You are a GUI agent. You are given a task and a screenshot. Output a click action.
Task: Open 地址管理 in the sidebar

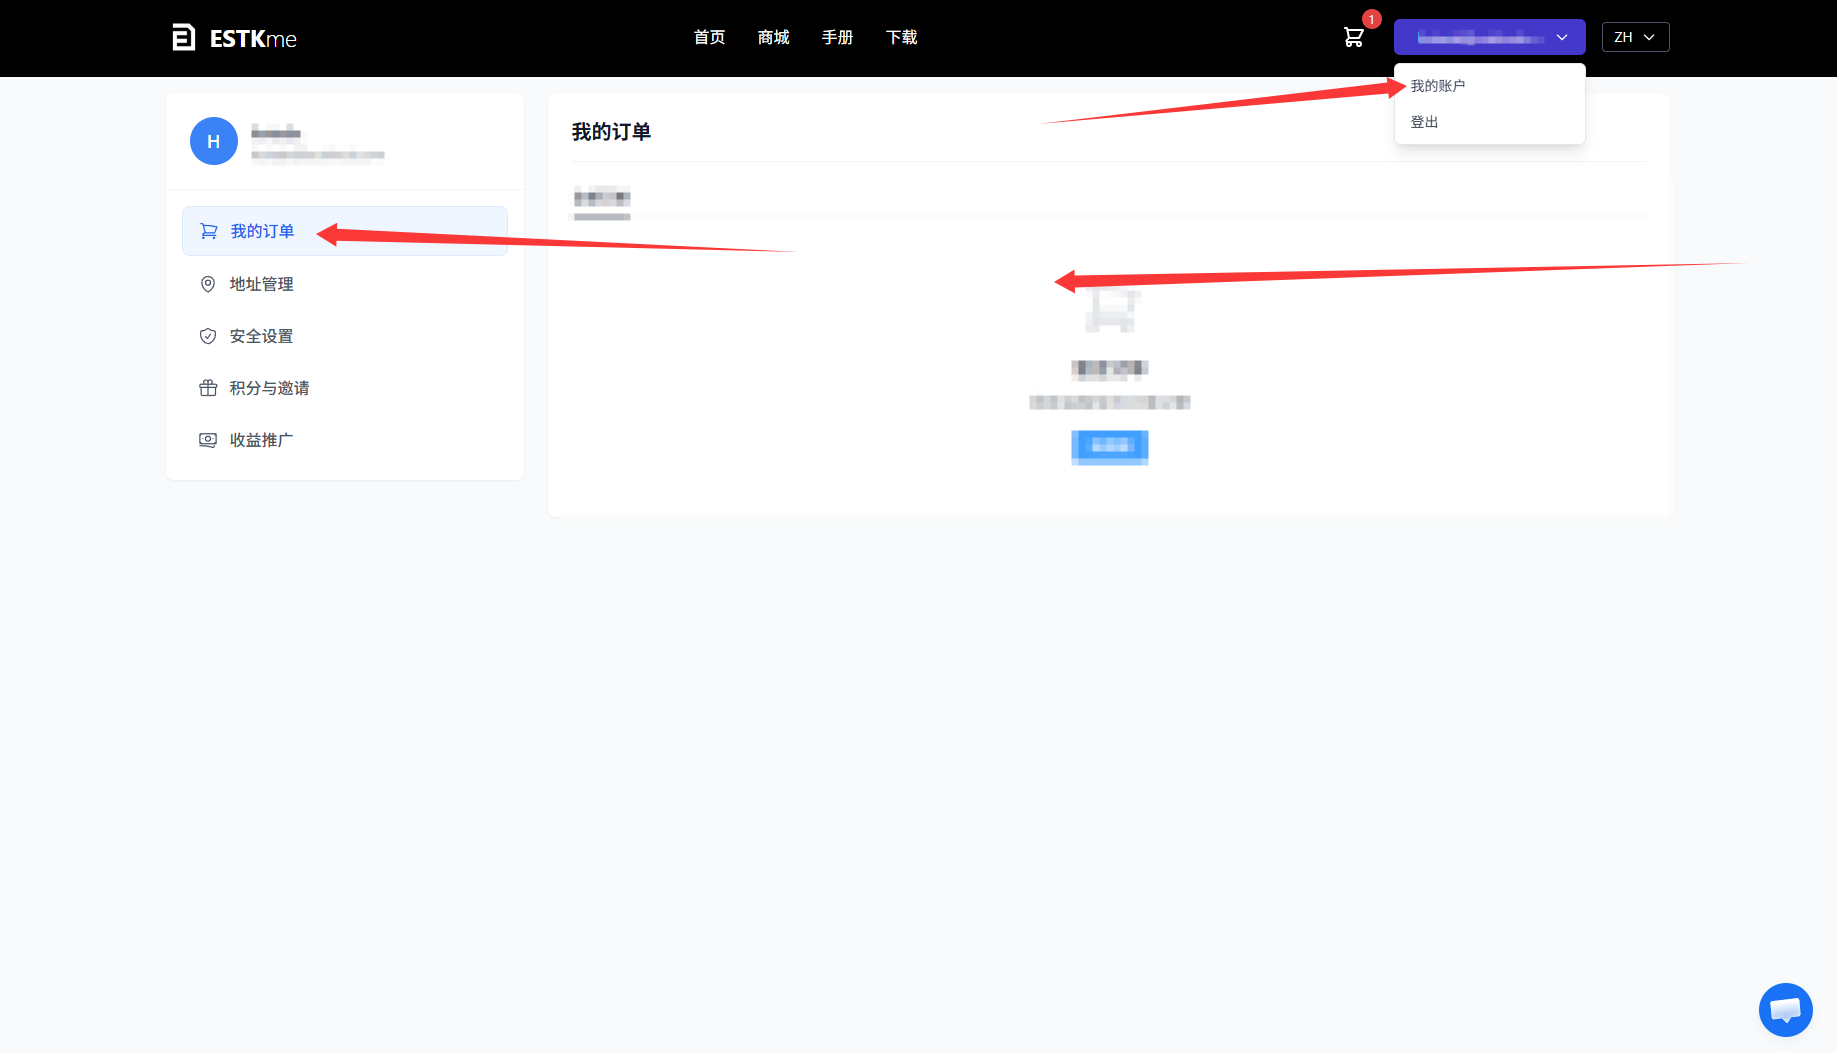tap(261, 284)
